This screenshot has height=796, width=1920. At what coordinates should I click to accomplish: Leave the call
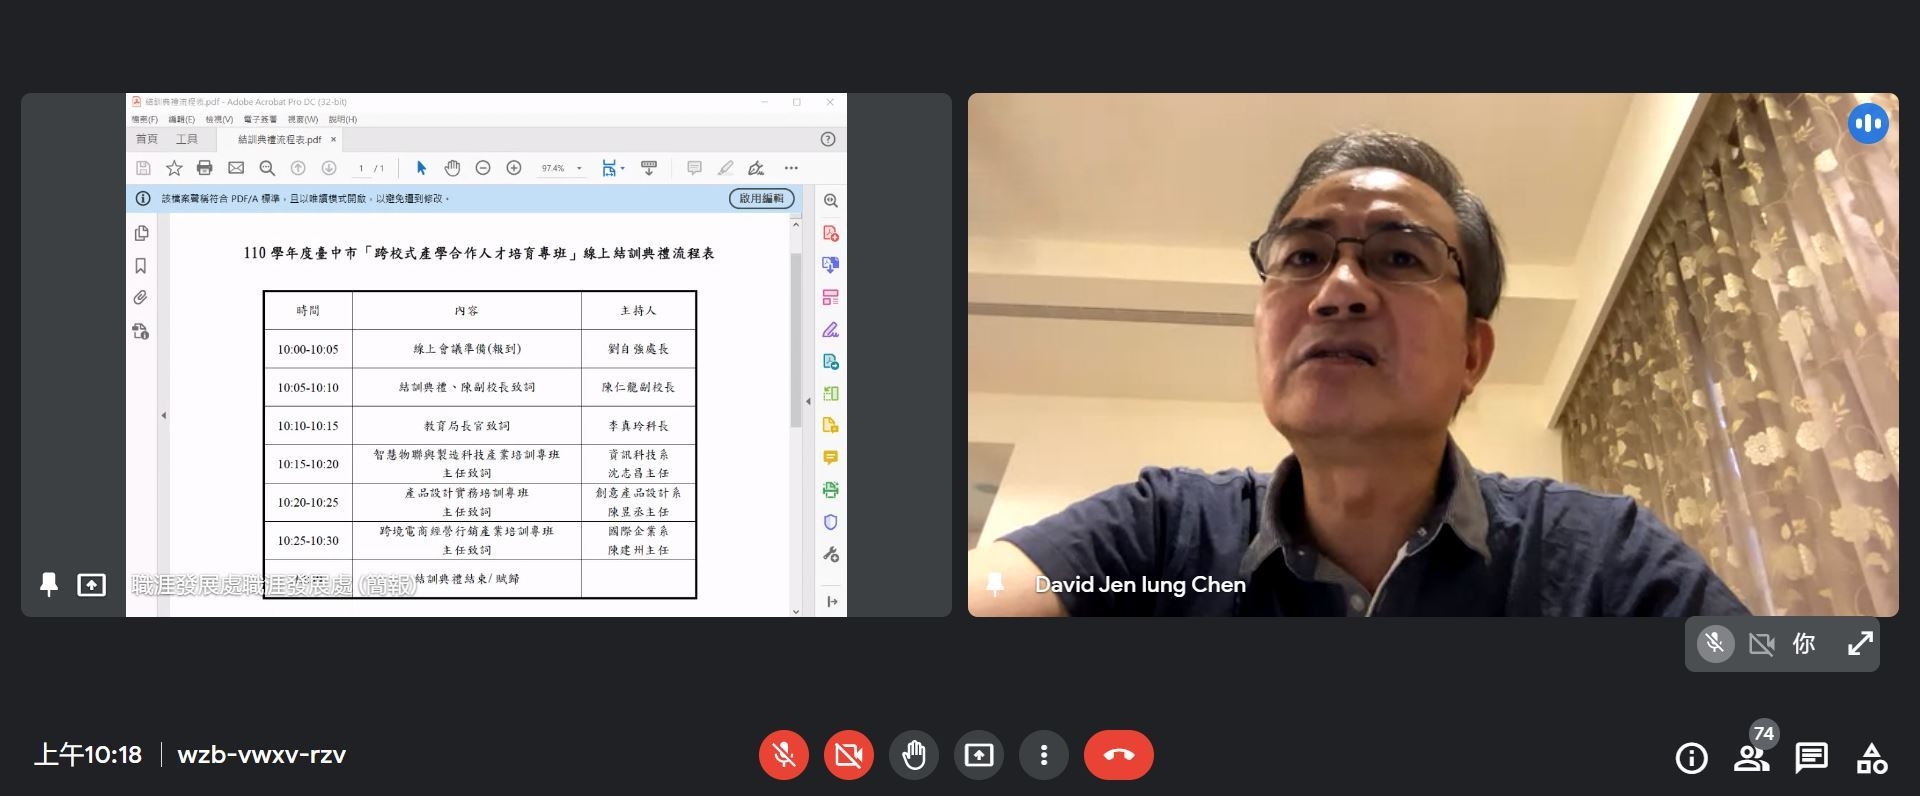tap(1118, 755)
